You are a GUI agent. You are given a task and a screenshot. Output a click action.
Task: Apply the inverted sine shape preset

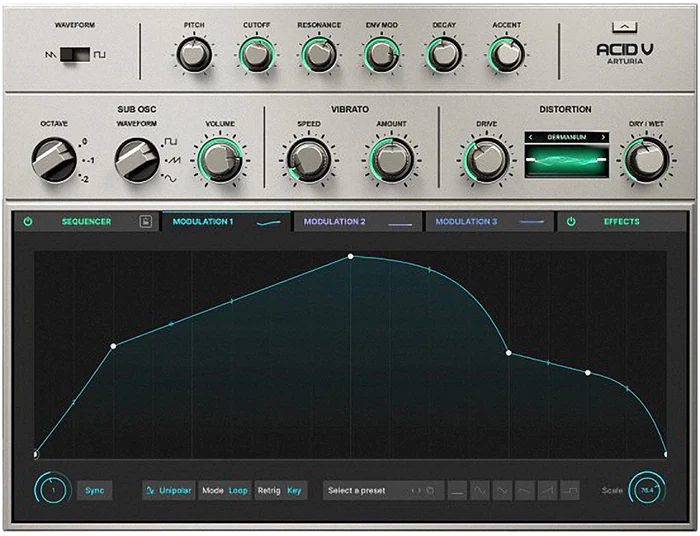click(x=502, y=490)
